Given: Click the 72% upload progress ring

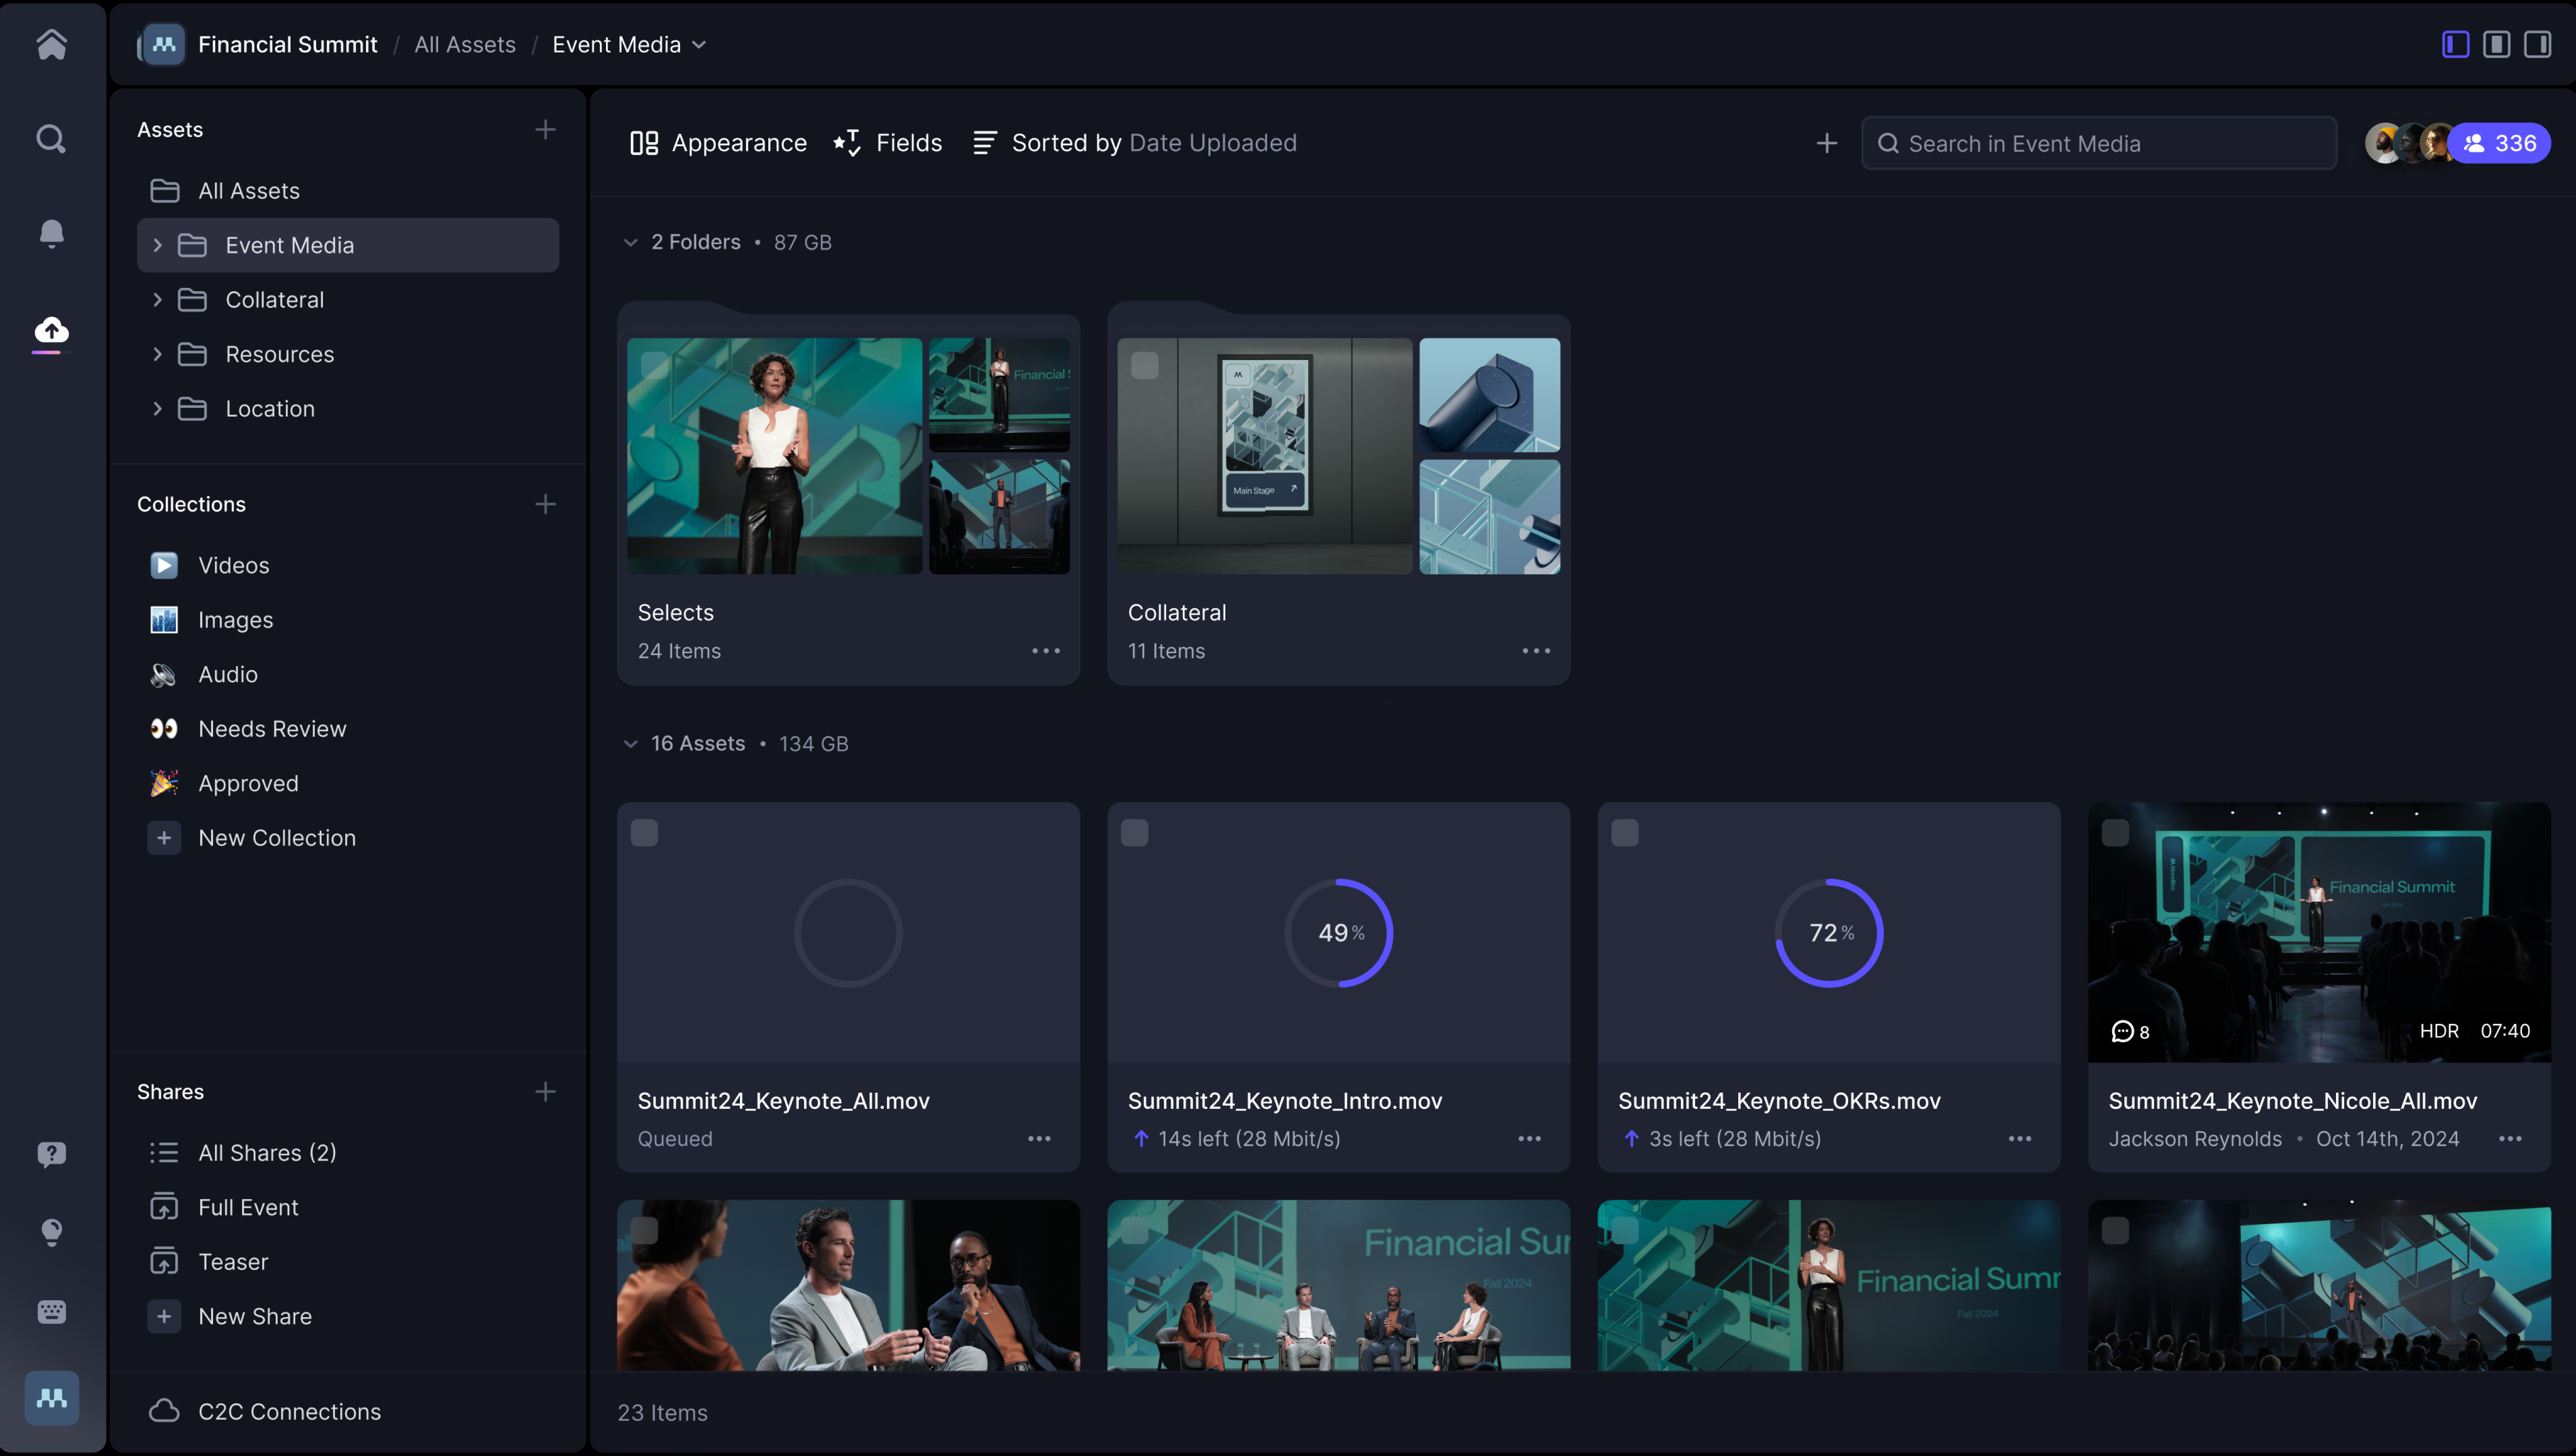Looking at the screenshot, I should click(1829, 933).
